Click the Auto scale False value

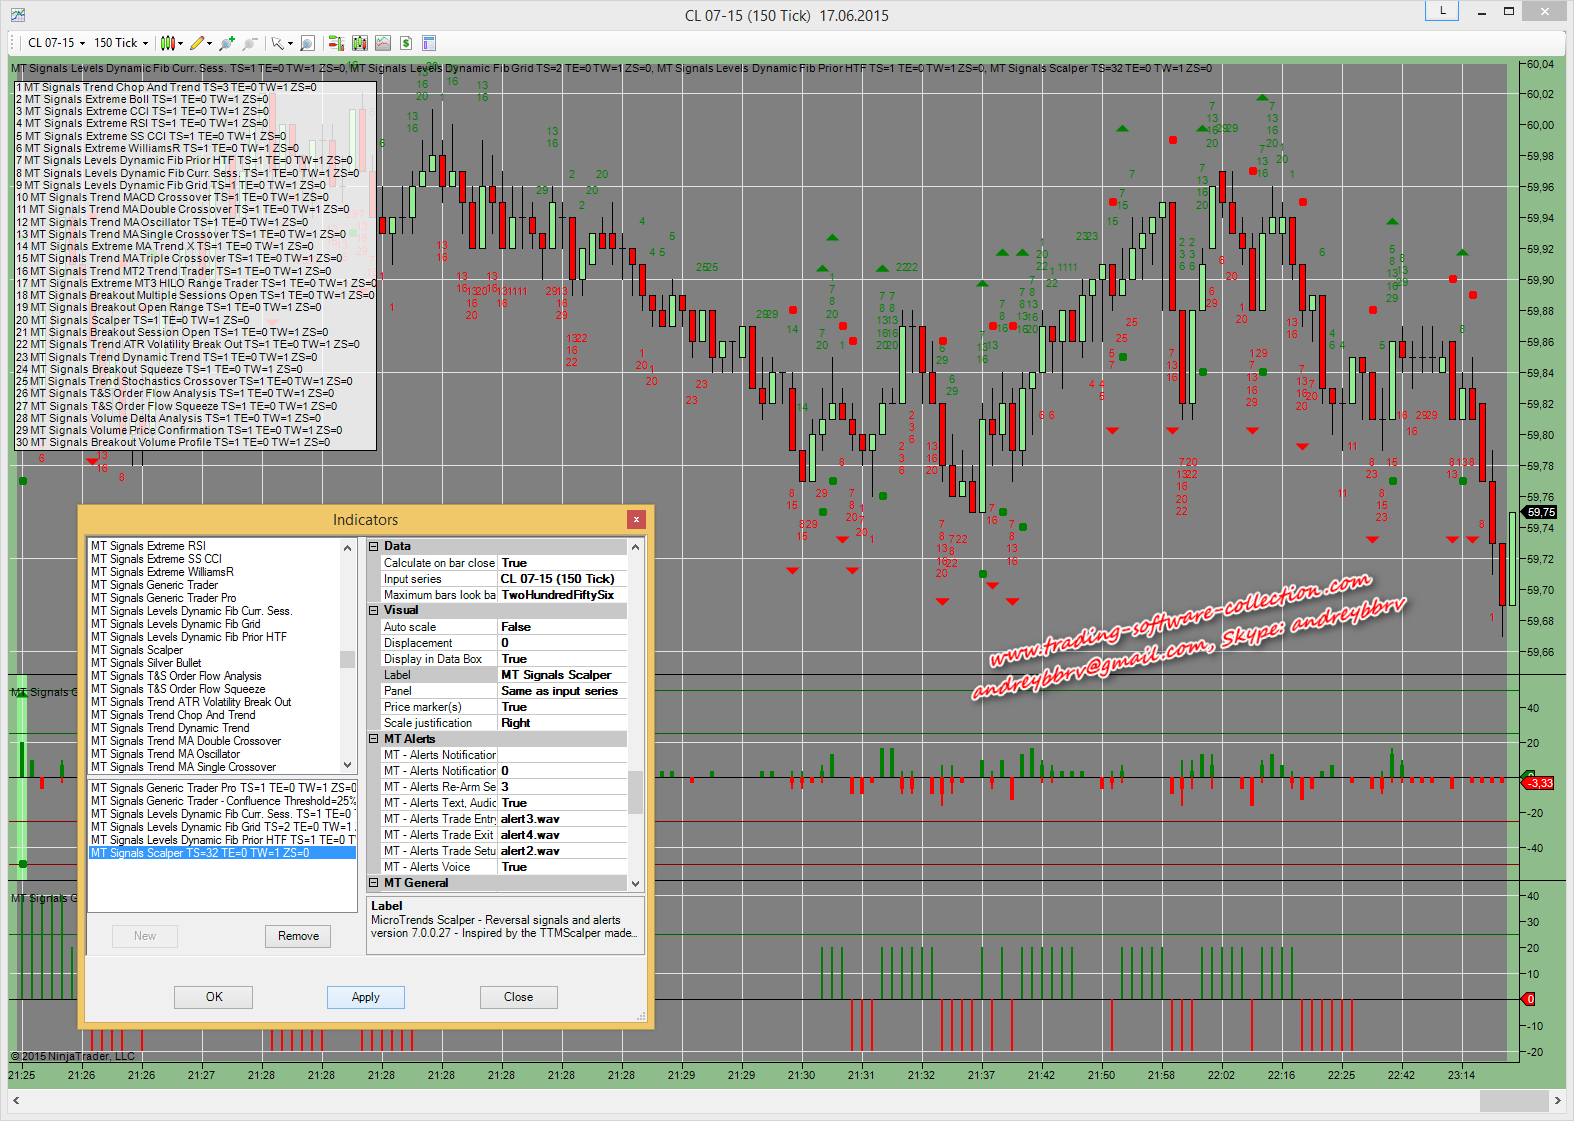562,627
